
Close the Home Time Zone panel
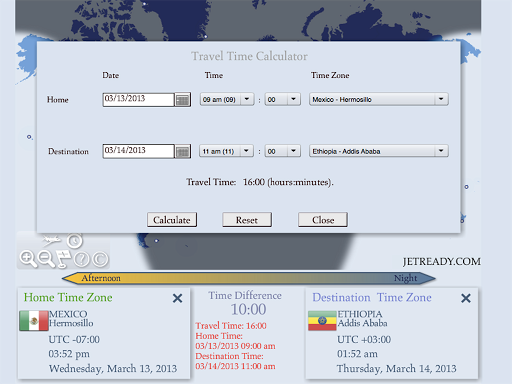click(178, 298)
